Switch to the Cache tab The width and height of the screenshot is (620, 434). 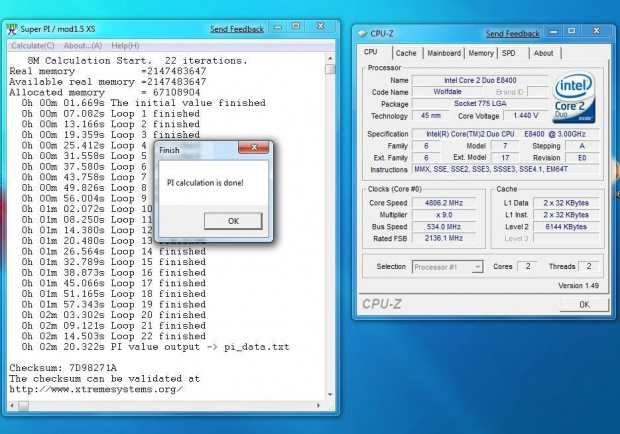coord(405,53)
